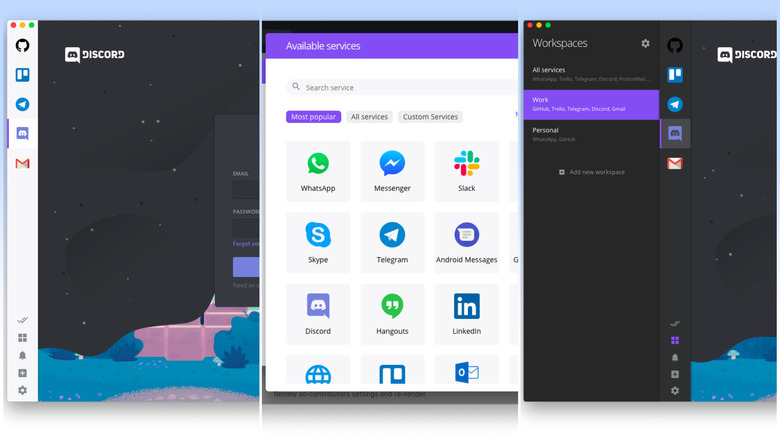Choose the Outlook service tile at bottom
This screenshot has height=438, width=780.
click(x=467, y=370)
